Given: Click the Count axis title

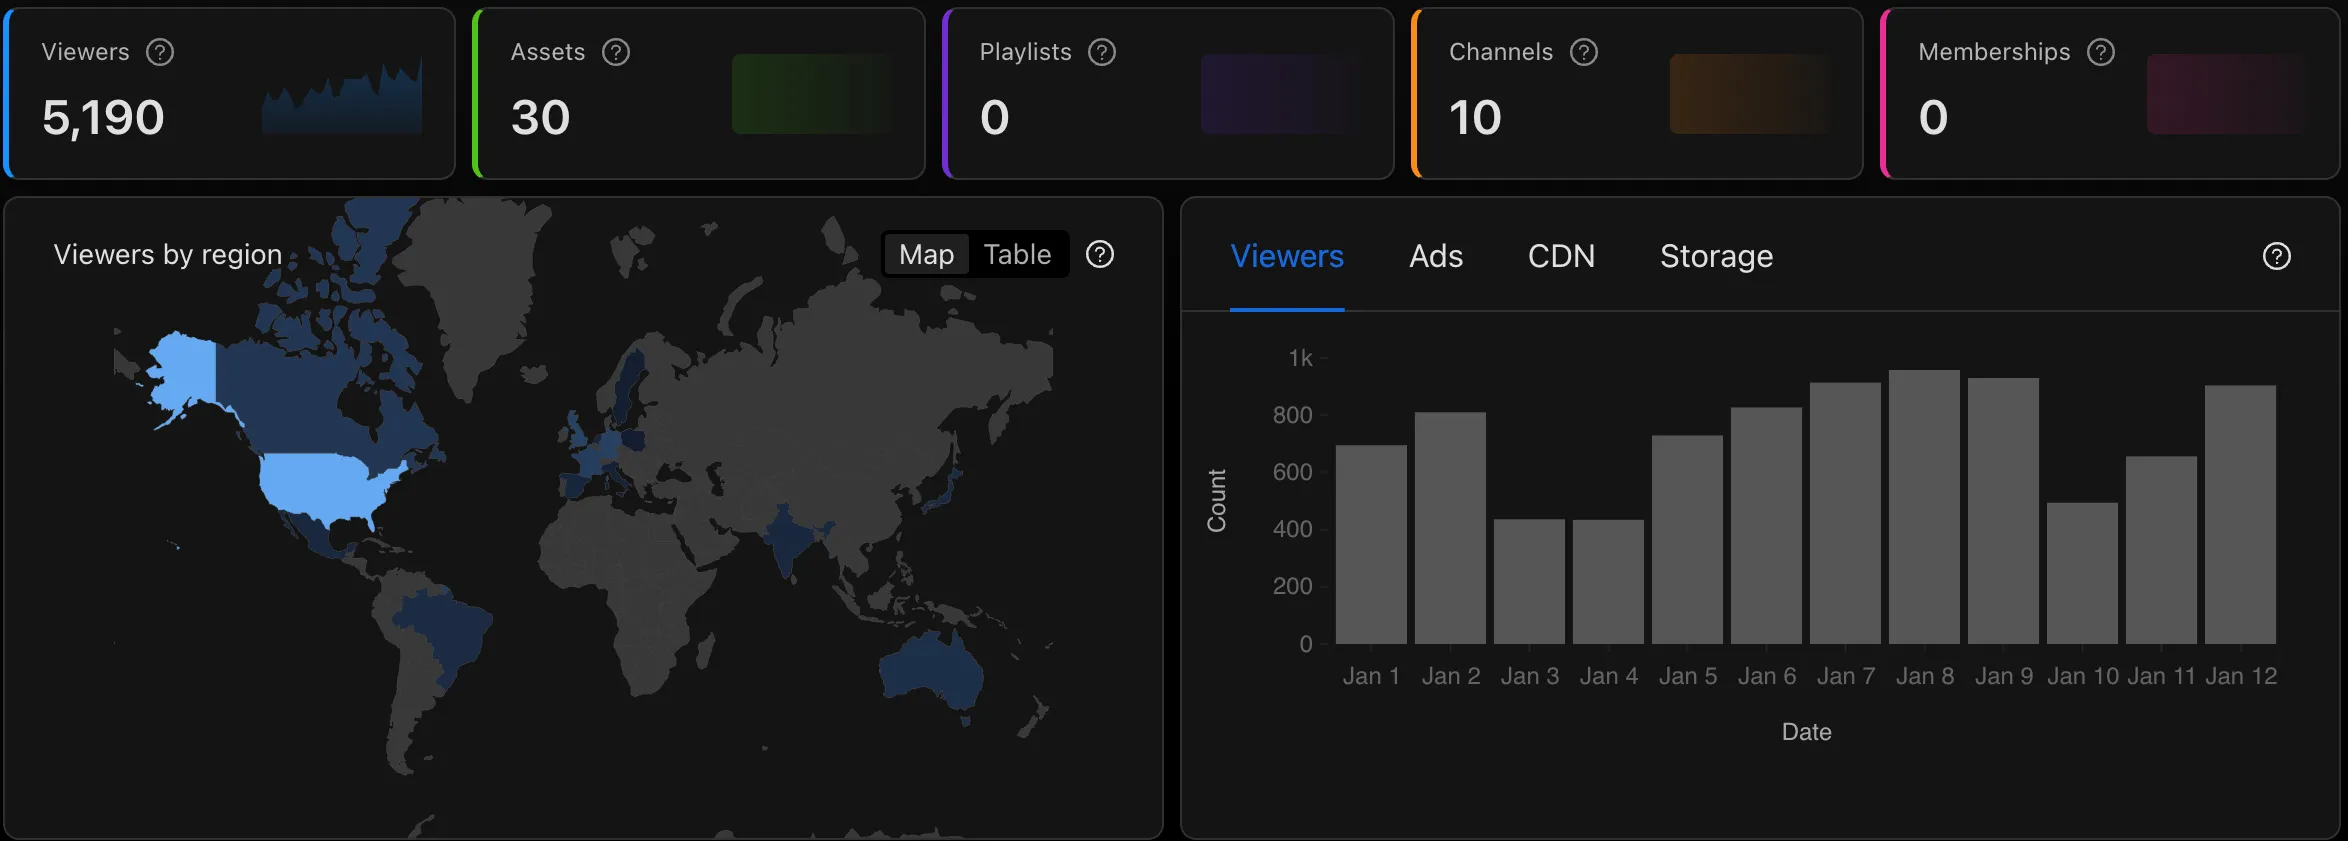Looking at the screenshot, I should [x=1217, y=501].
